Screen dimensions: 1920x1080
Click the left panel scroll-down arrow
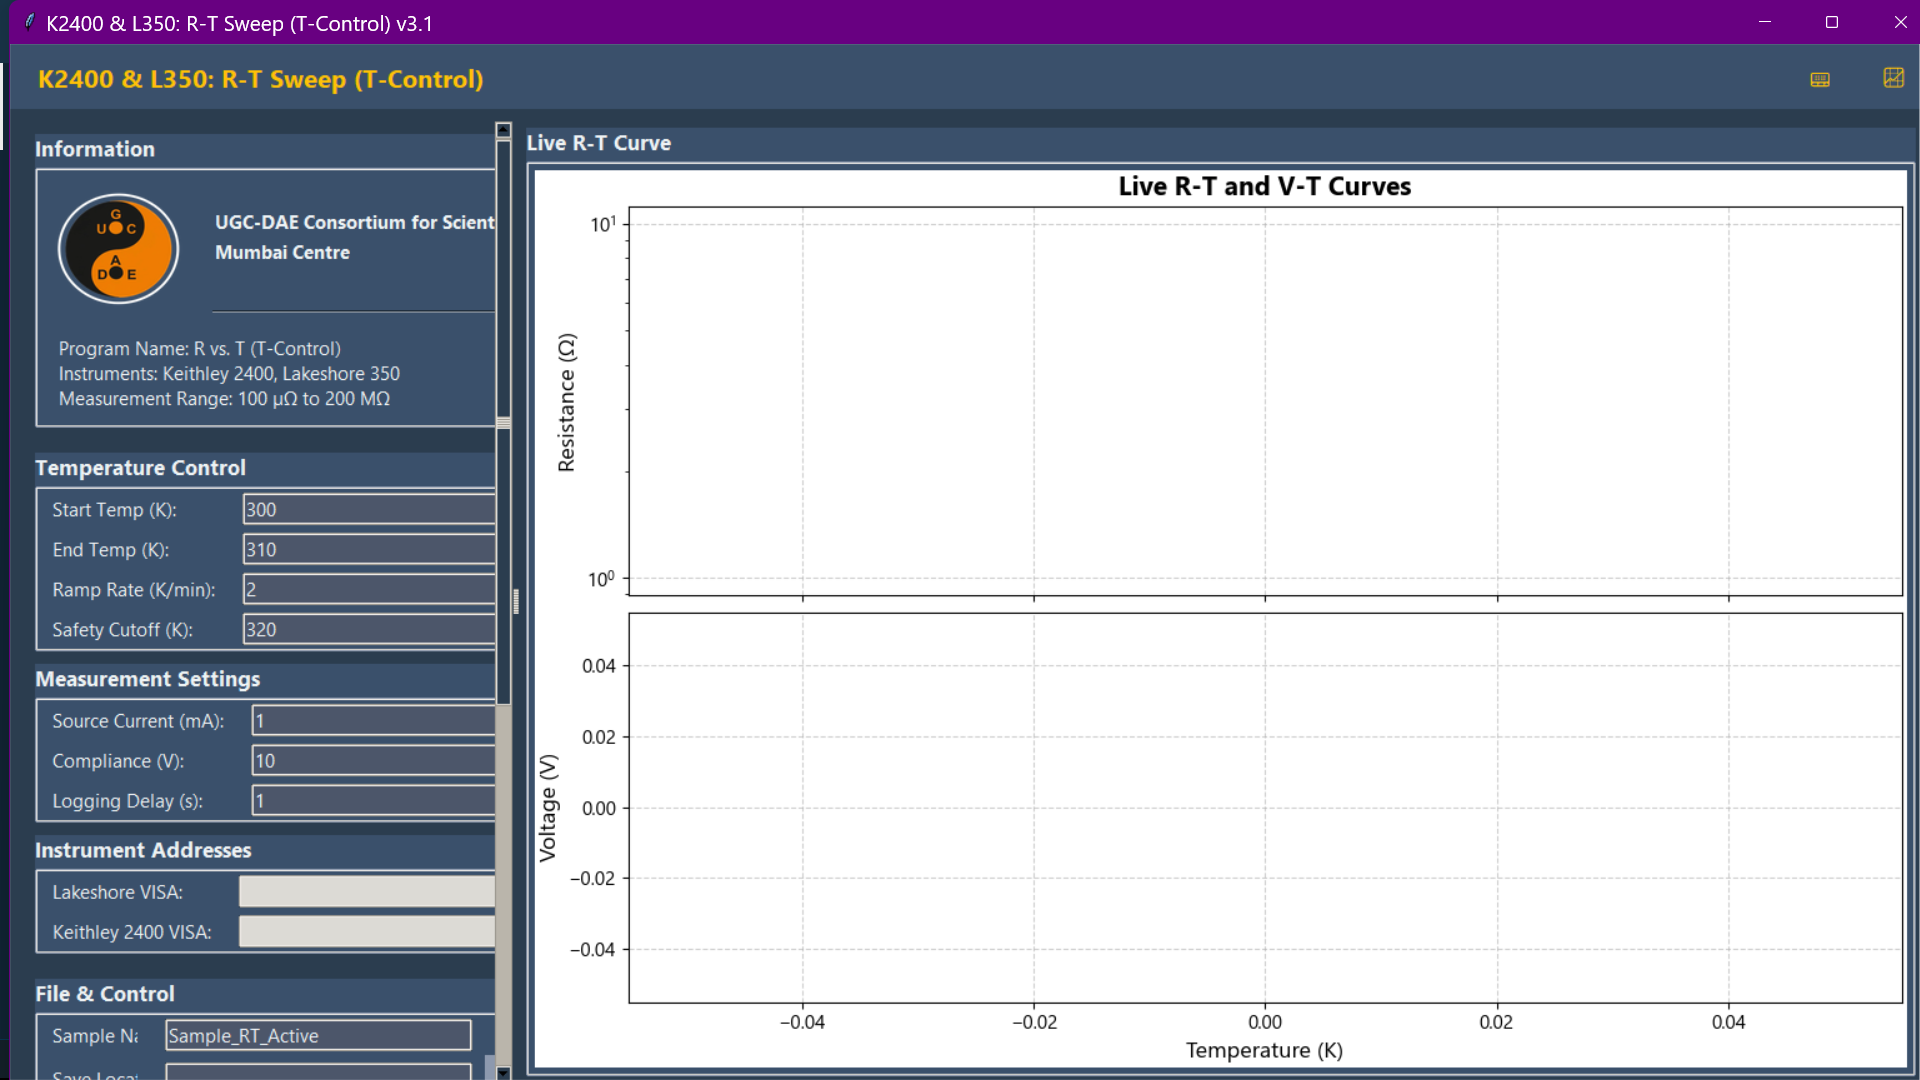coord(503,1072)
